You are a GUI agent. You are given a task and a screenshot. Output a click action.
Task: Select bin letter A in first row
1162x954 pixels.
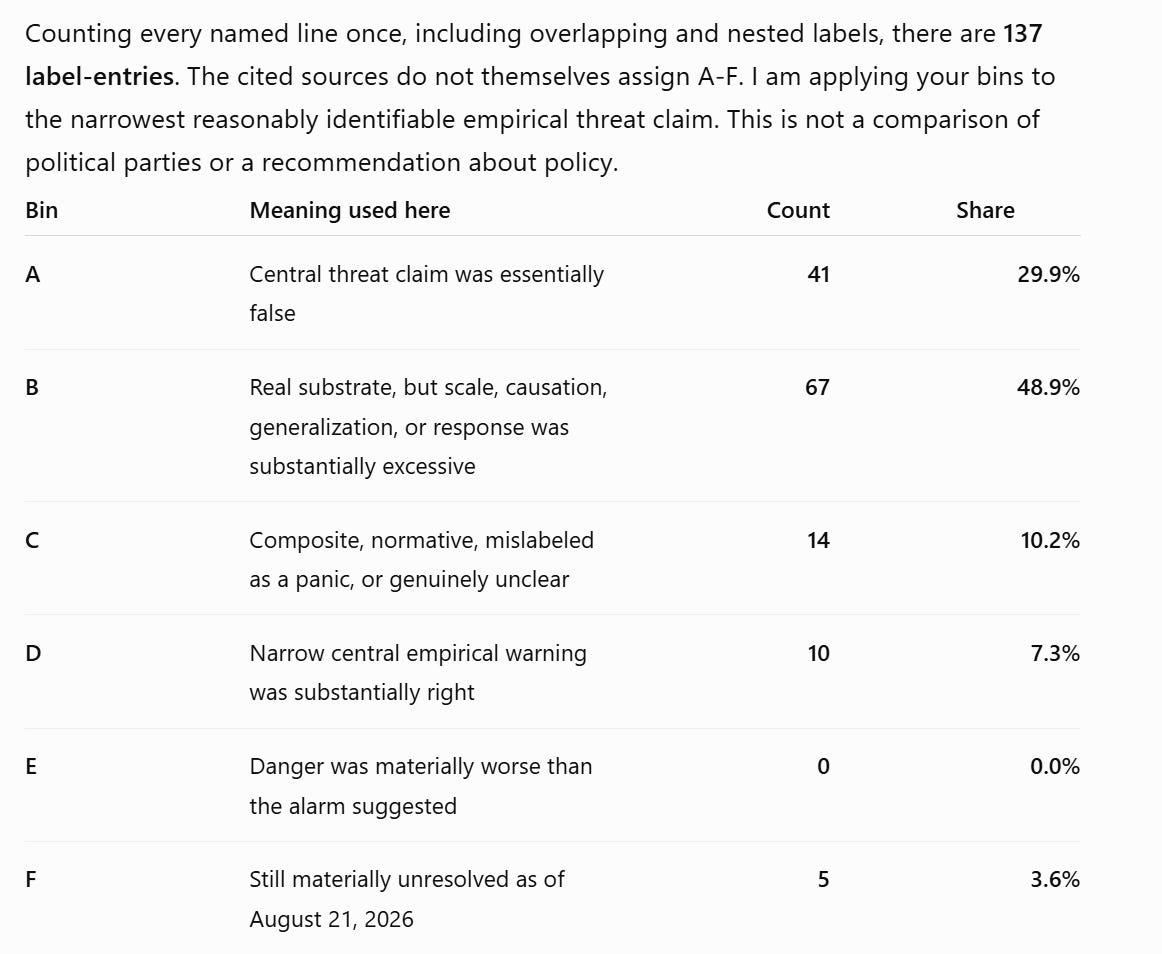click(x=33, y=275)
